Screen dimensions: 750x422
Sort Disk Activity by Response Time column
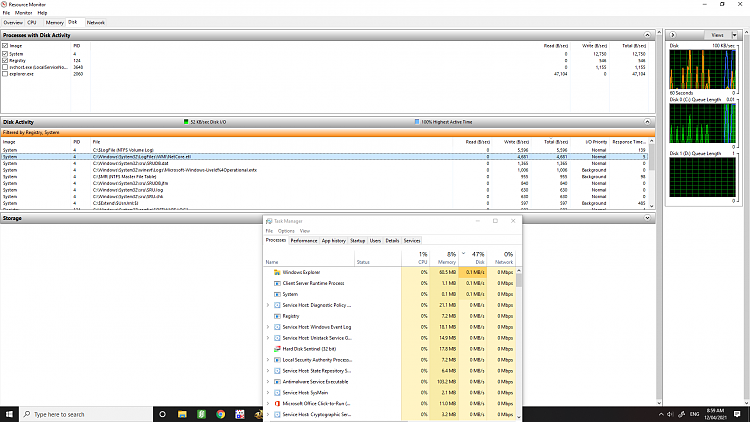tap(628, 142)
